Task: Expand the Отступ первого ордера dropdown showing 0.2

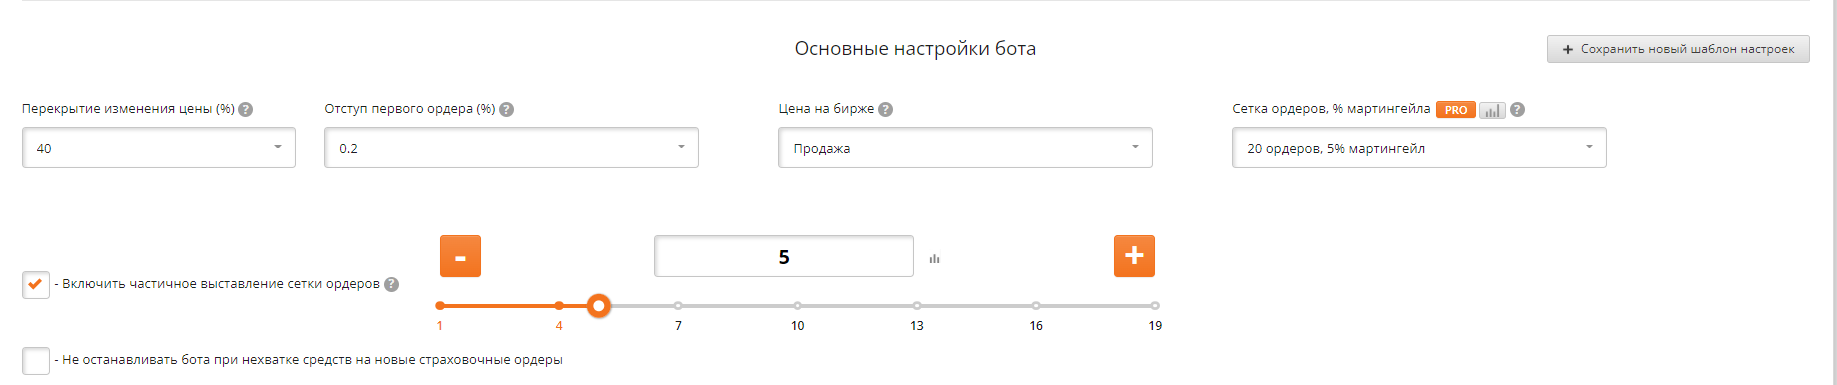Action: tap(511, 147)
